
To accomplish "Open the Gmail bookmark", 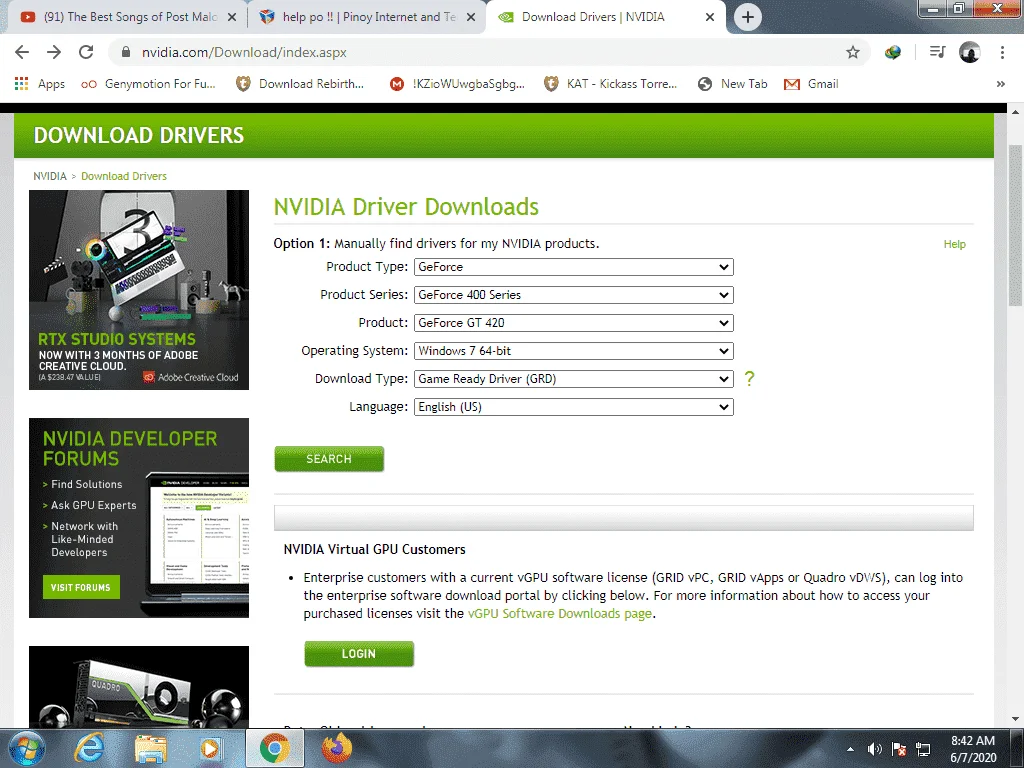I will [812, 84].
